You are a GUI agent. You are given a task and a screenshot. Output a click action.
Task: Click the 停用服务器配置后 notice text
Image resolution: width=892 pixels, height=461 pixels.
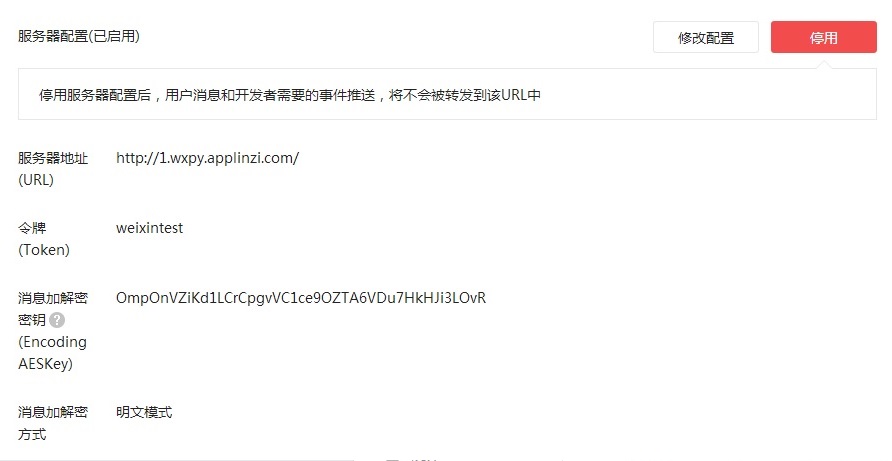(290, 95)
